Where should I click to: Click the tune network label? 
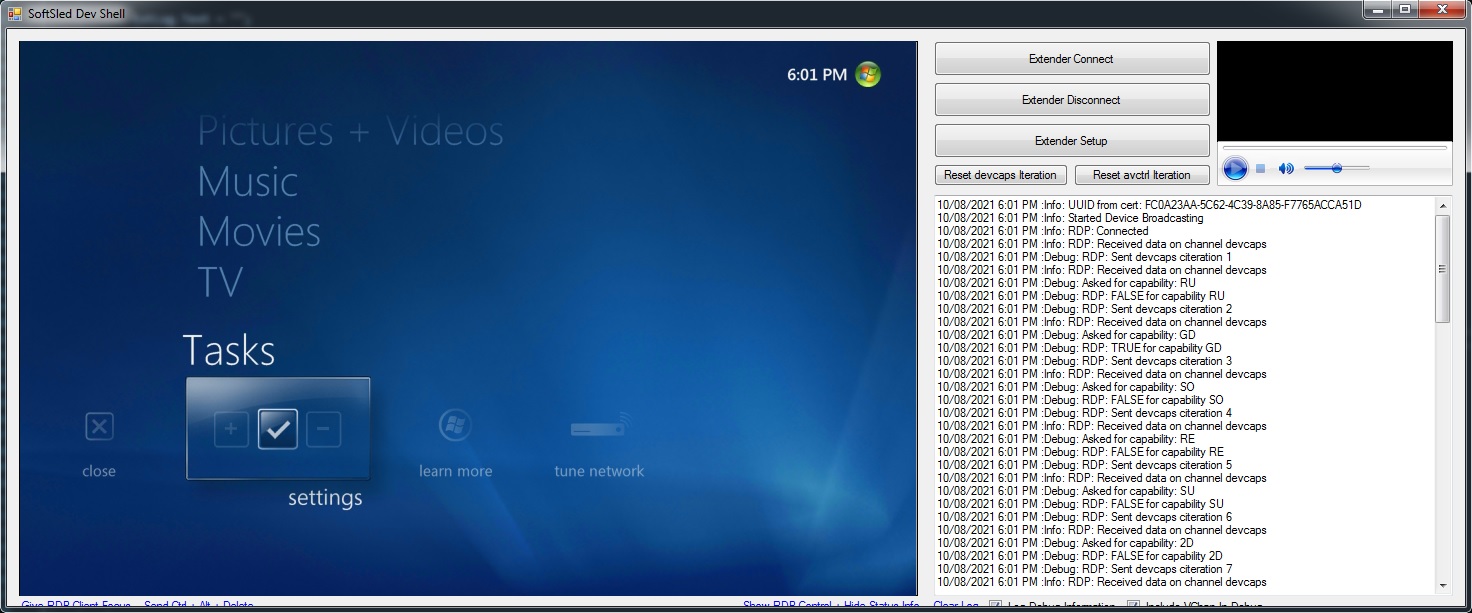[599, 471]
